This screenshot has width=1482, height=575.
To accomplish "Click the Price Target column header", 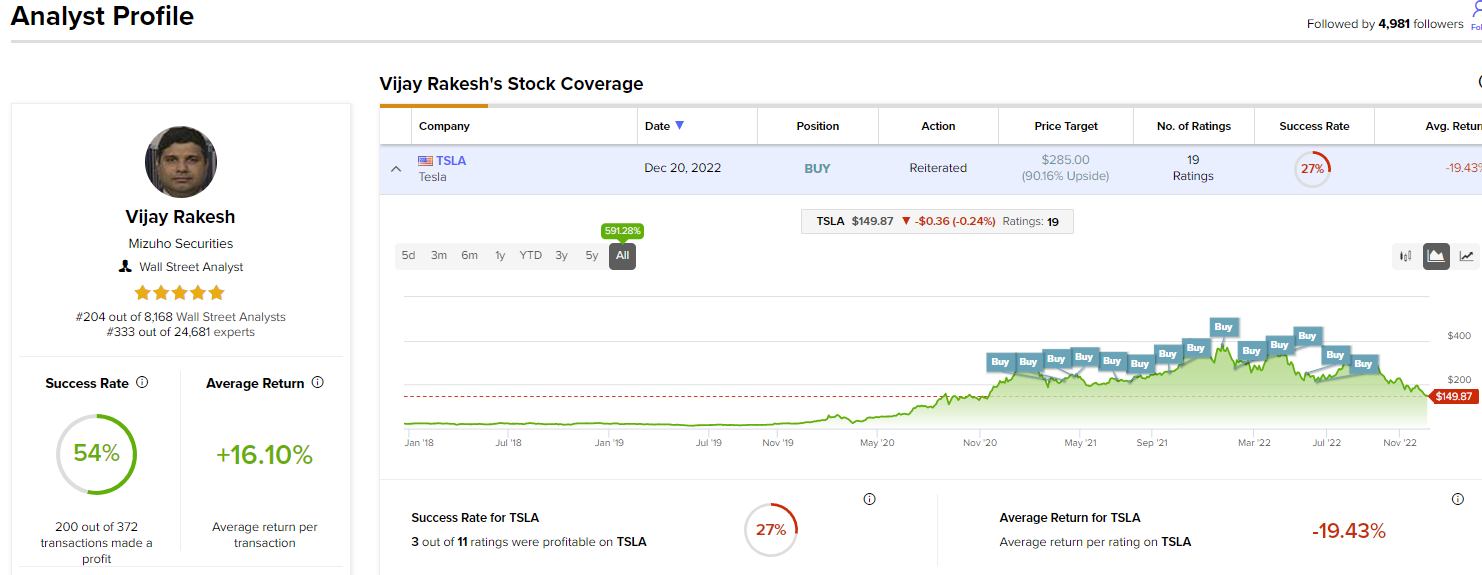I will 1066,126.
